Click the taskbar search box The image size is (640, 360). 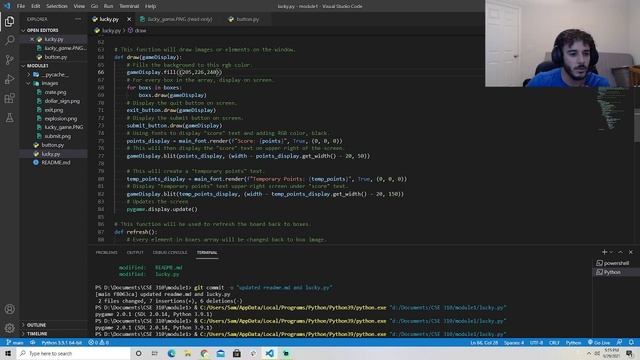[x=73, y=353]
